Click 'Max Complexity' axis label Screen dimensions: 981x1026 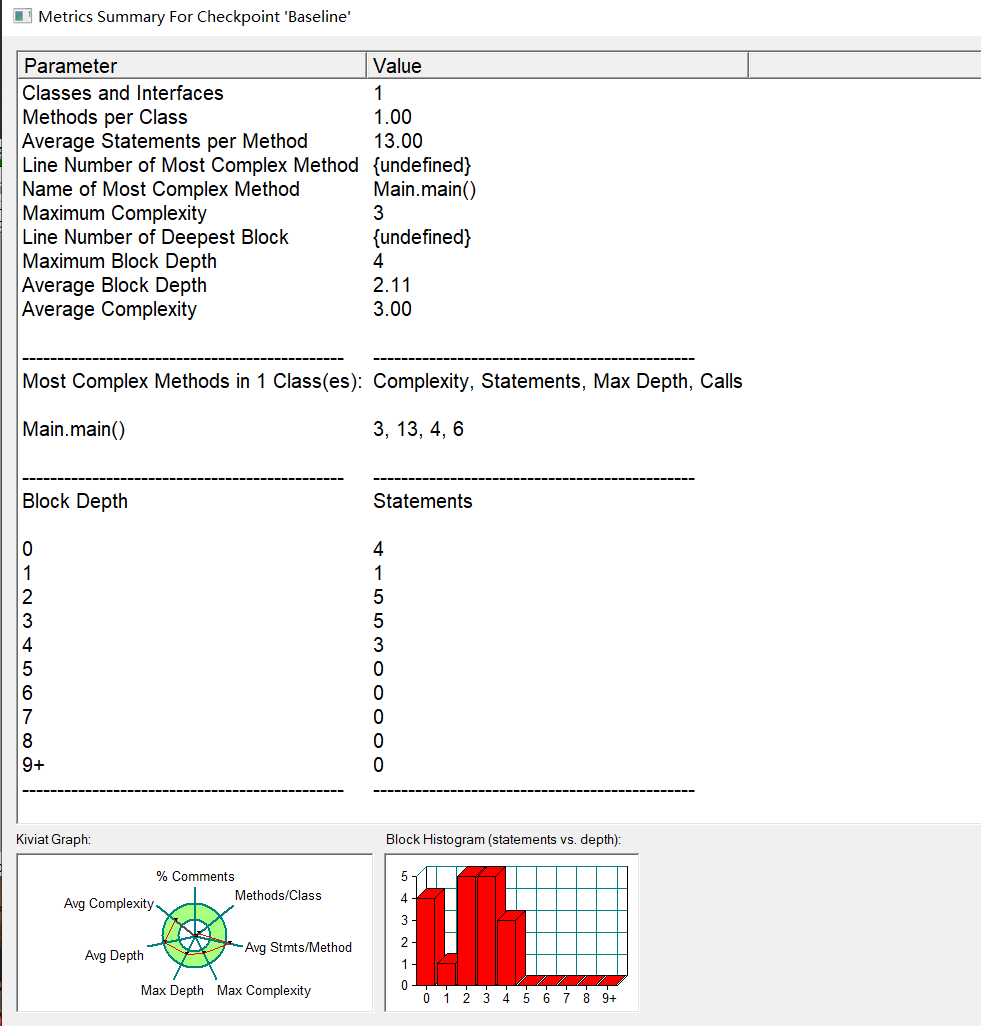click(264, 991)
